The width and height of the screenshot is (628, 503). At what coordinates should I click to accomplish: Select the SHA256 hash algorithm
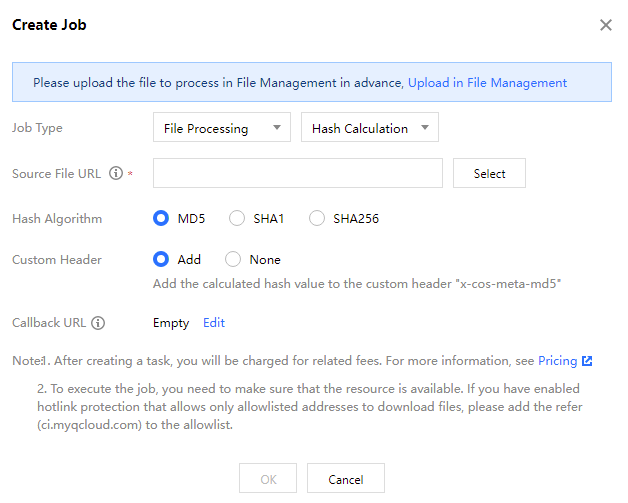click(317, 218)
